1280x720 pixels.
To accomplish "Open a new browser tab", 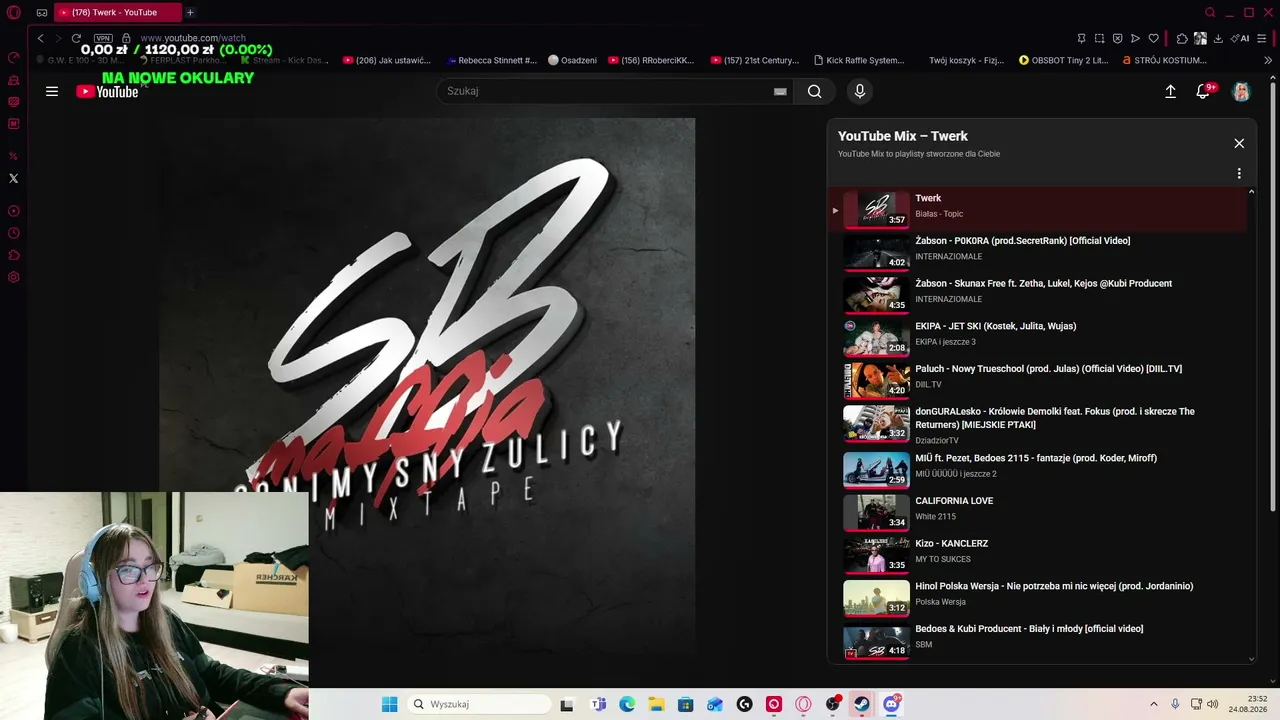I will click(x=190, y=12).
